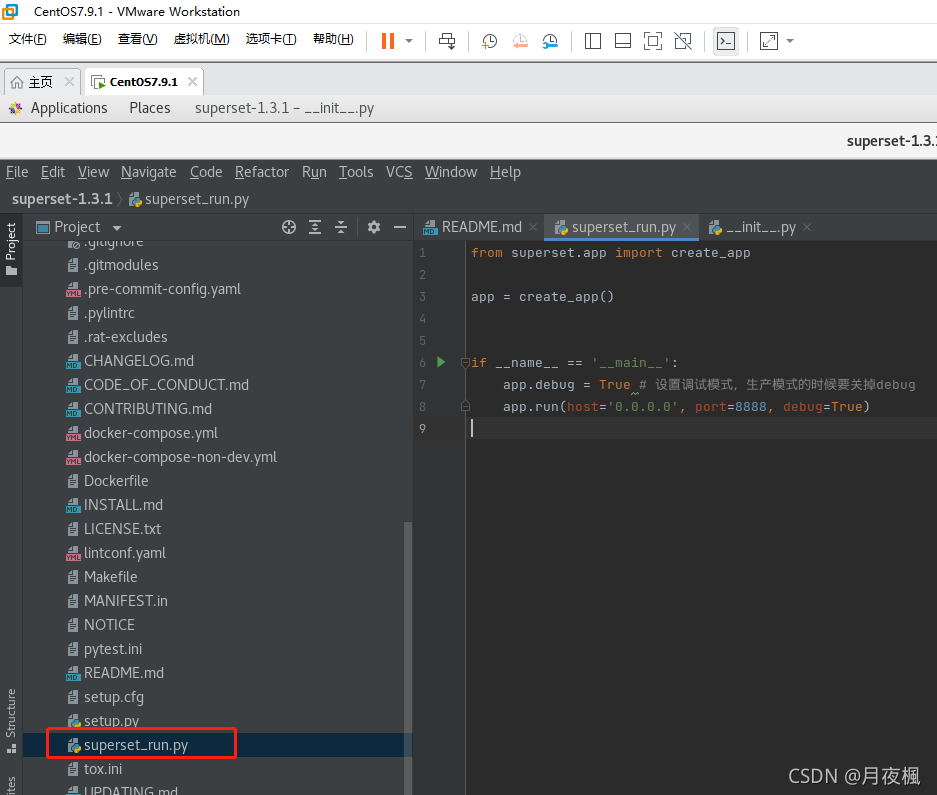The height and width of the screenshot is (795, 937).
Task: Pause the virtual machine with the orange pause button
Action: [x=388, y=41]
